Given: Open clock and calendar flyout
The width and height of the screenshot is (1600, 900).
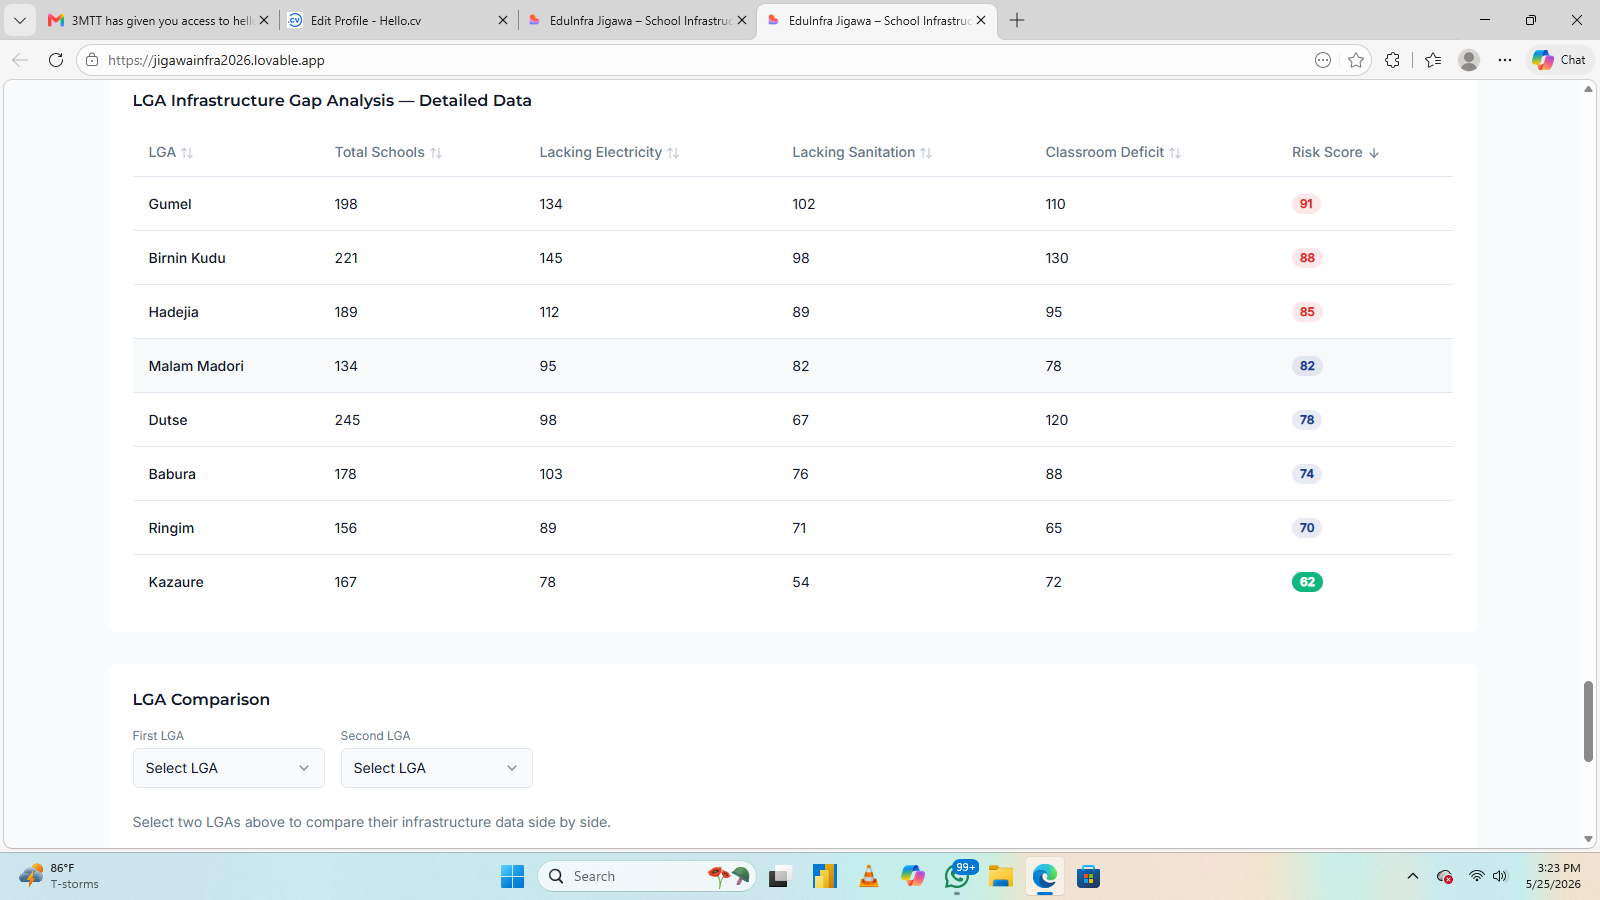Looking at the screenshot, I should [1554, 877].
